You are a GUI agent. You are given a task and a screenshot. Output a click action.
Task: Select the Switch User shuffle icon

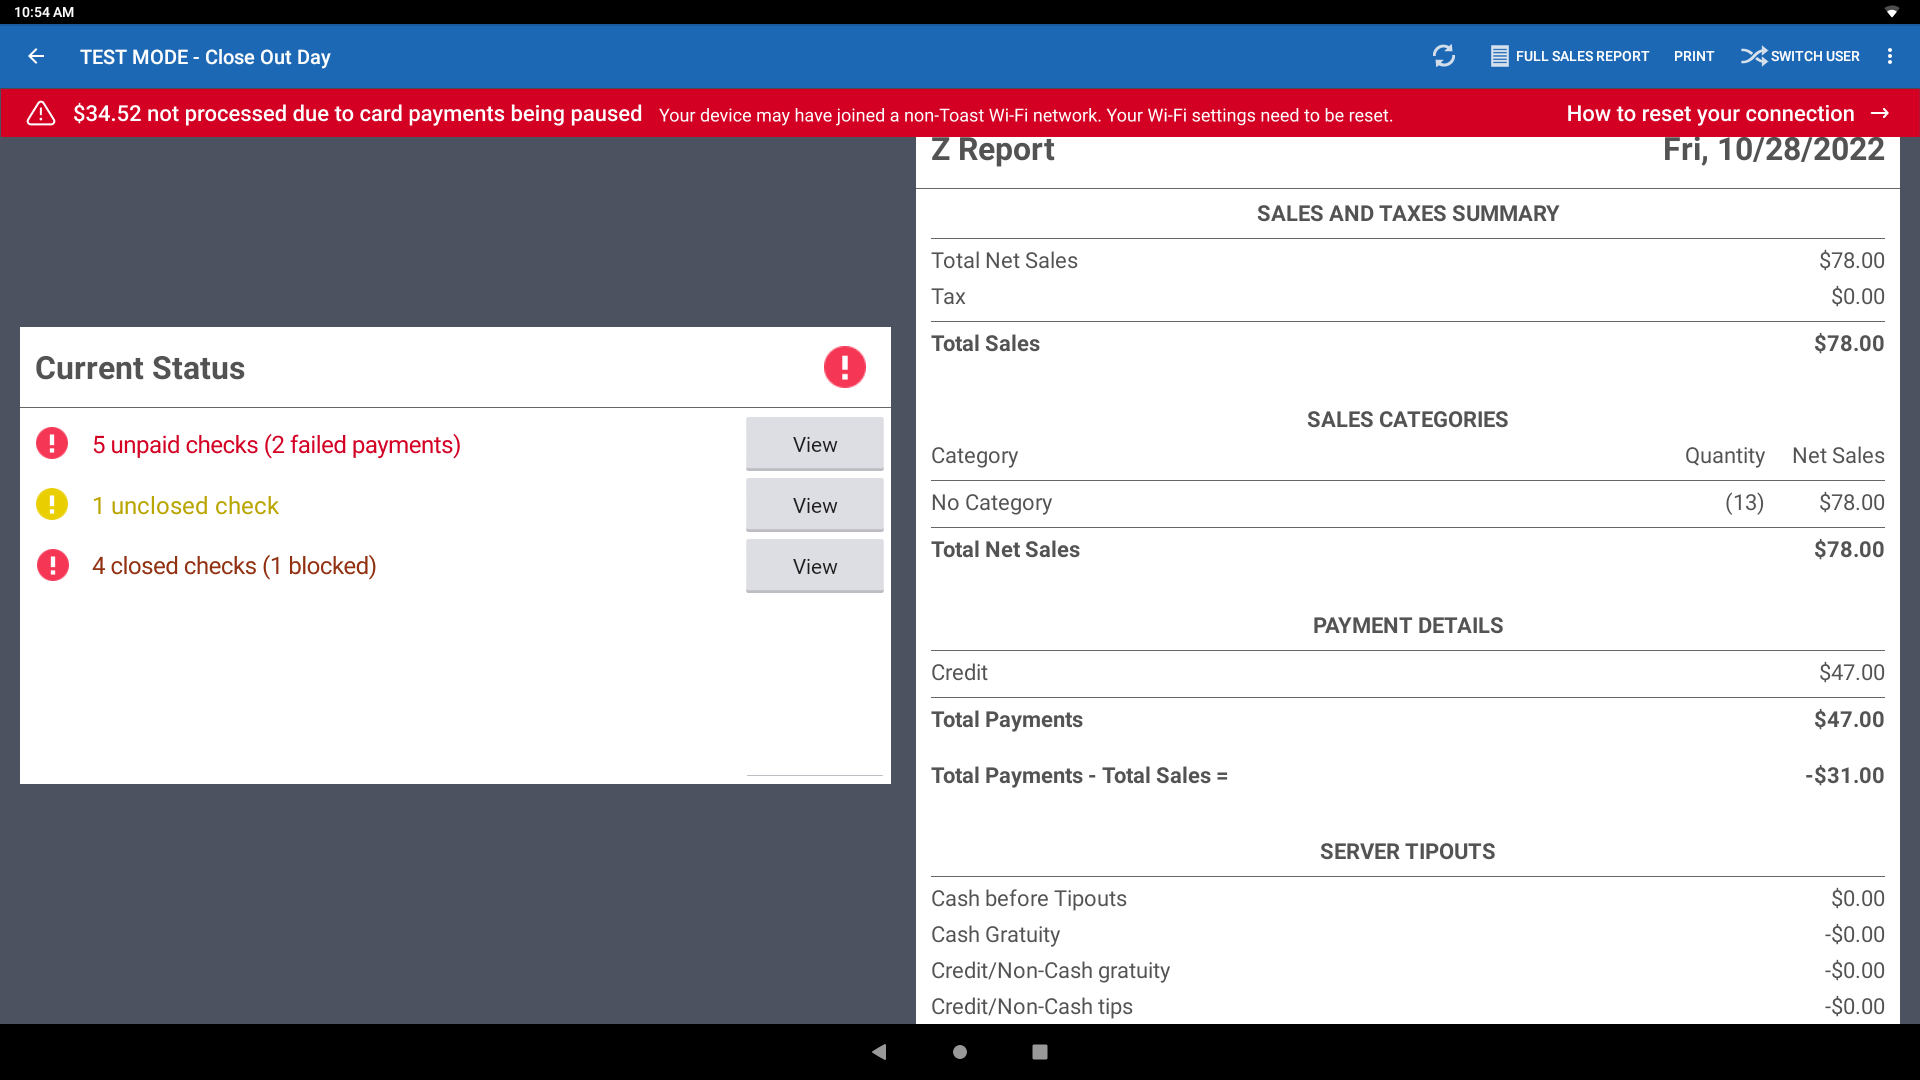1756,56
